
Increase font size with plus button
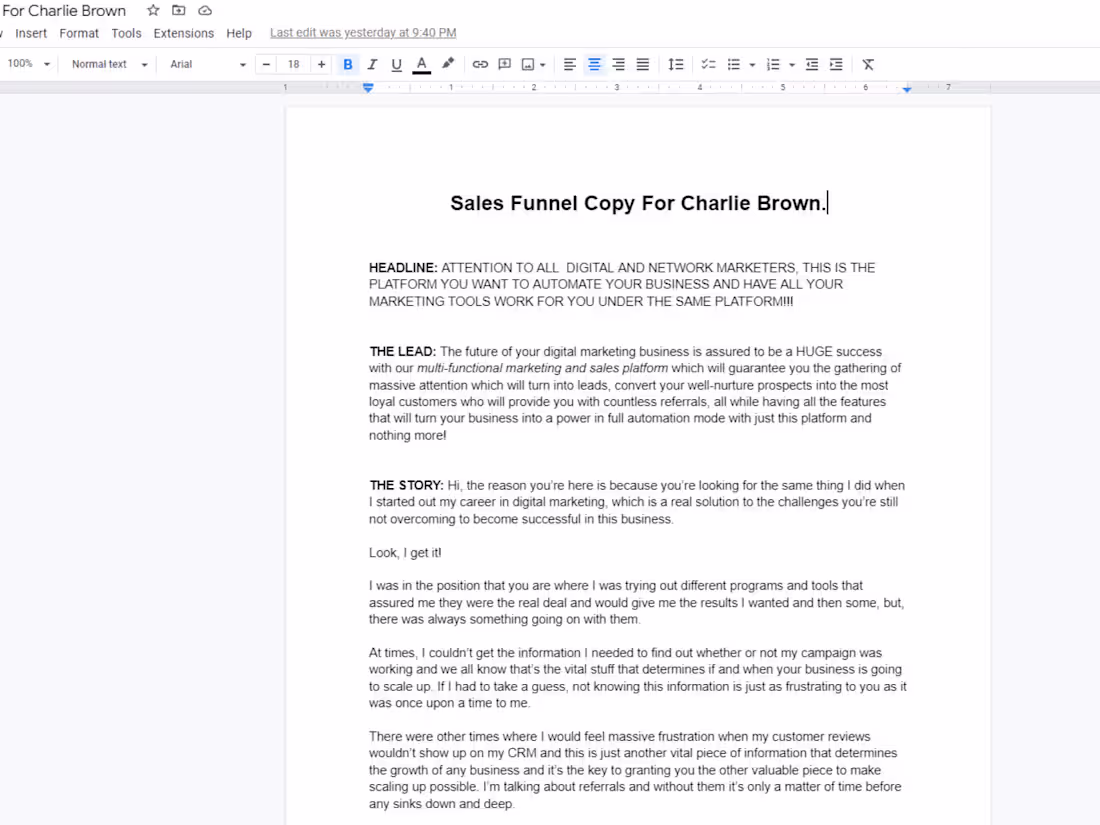pos(321,64)
